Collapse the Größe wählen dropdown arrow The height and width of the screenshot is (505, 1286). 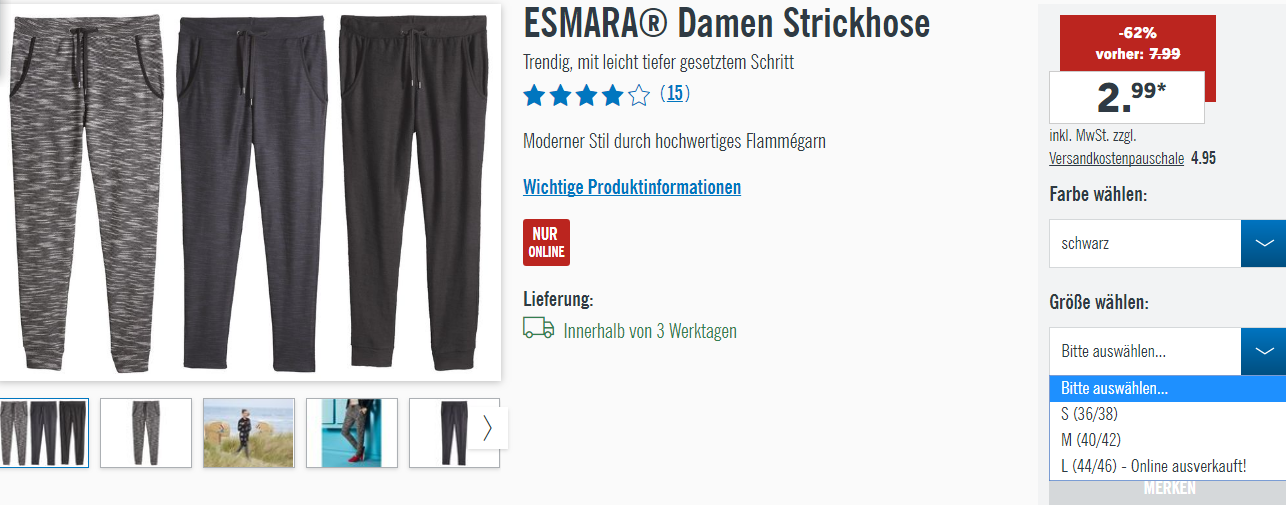1264,351
